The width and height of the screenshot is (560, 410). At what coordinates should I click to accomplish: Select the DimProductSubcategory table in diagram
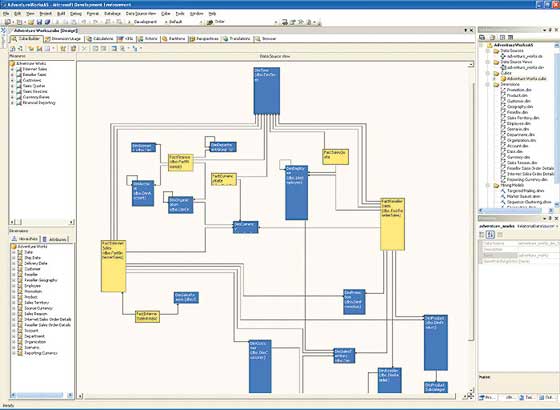coord(436,388)
